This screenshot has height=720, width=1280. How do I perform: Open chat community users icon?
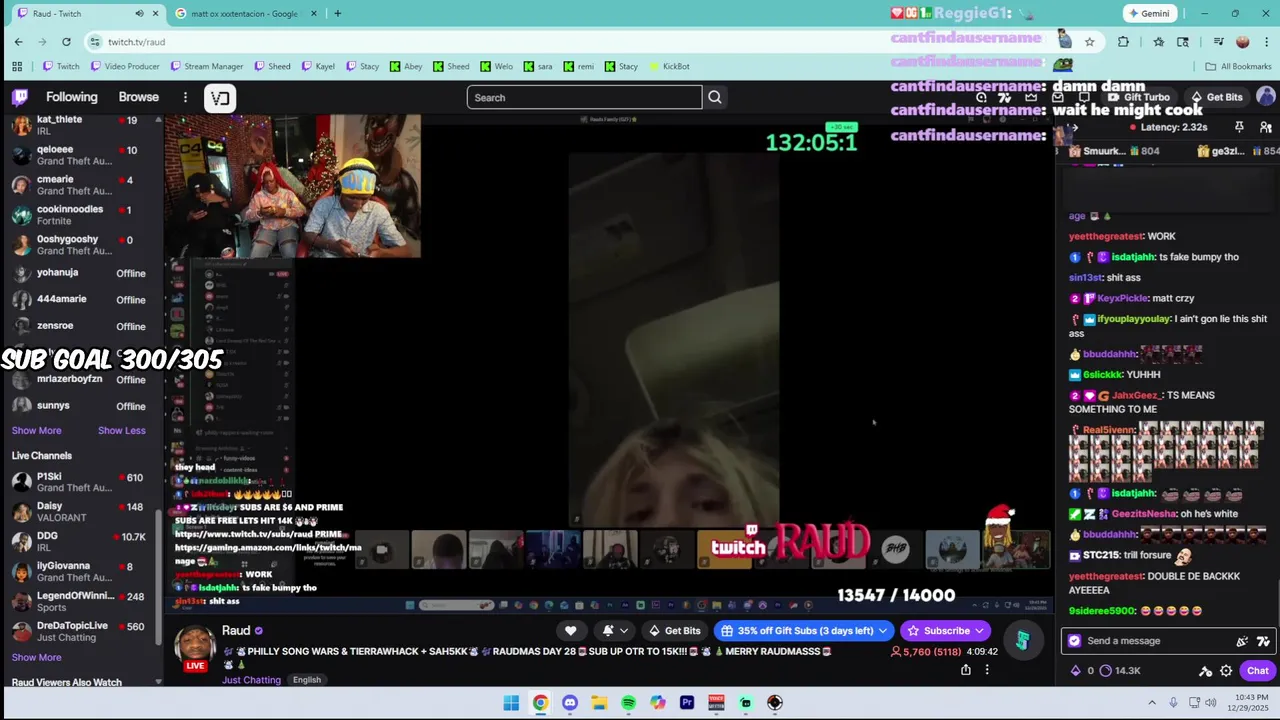[1266, 127]
